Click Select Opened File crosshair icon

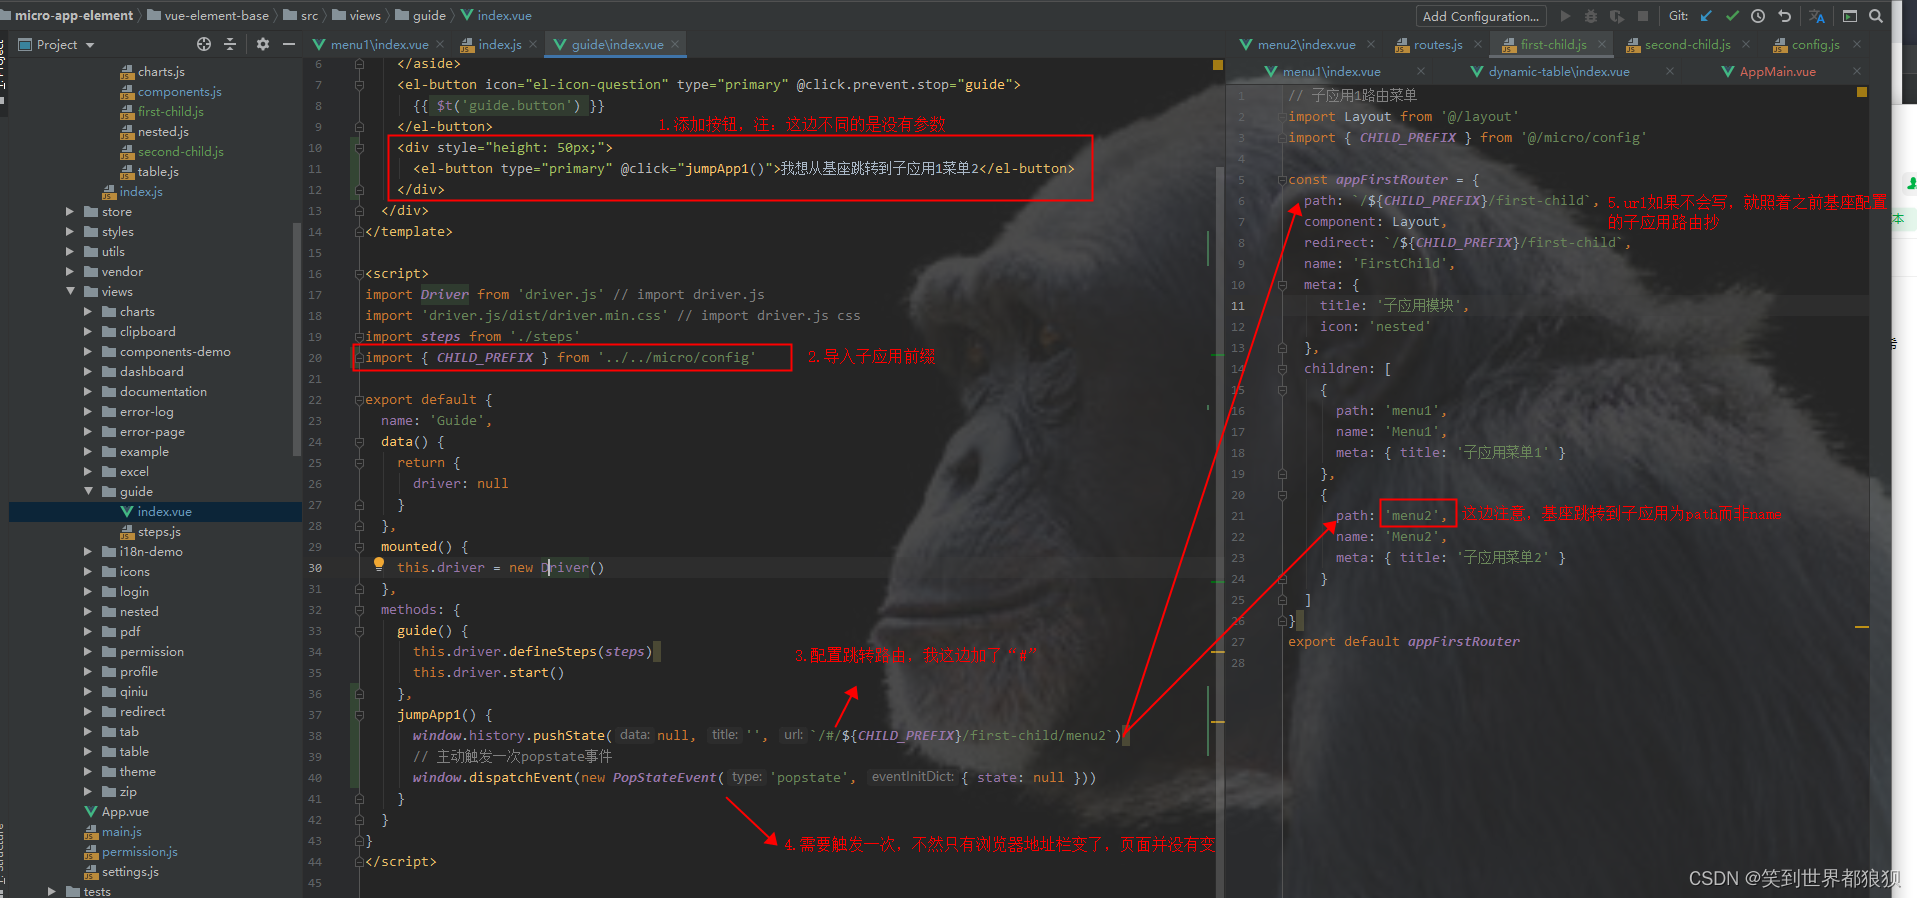click(x=204, y=44)
